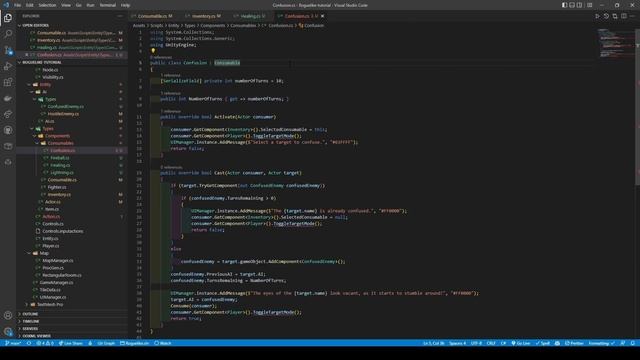
Task: Collapse the Entity folder in explorer
Action: point(45,84)
